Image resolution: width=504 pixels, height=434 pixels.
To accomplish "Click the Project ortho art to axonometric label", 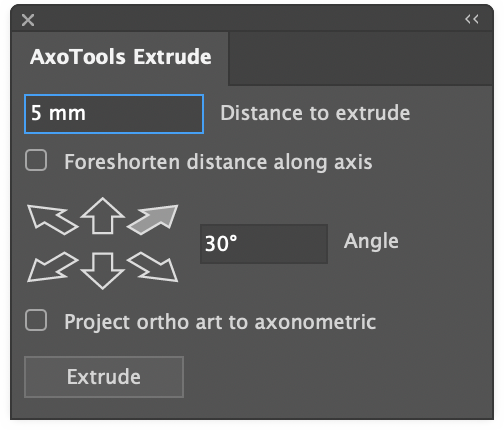I will tap(220, 322).
